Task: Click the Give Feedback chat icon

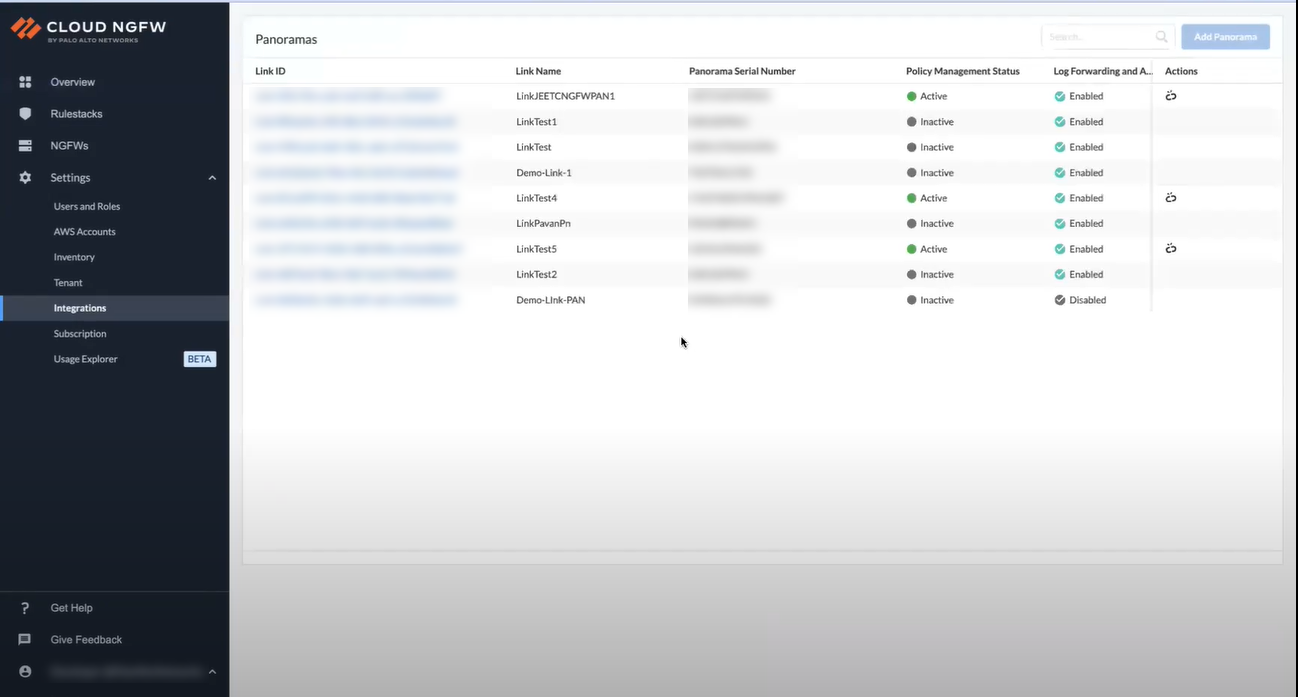Action: [x=25, y=640]
